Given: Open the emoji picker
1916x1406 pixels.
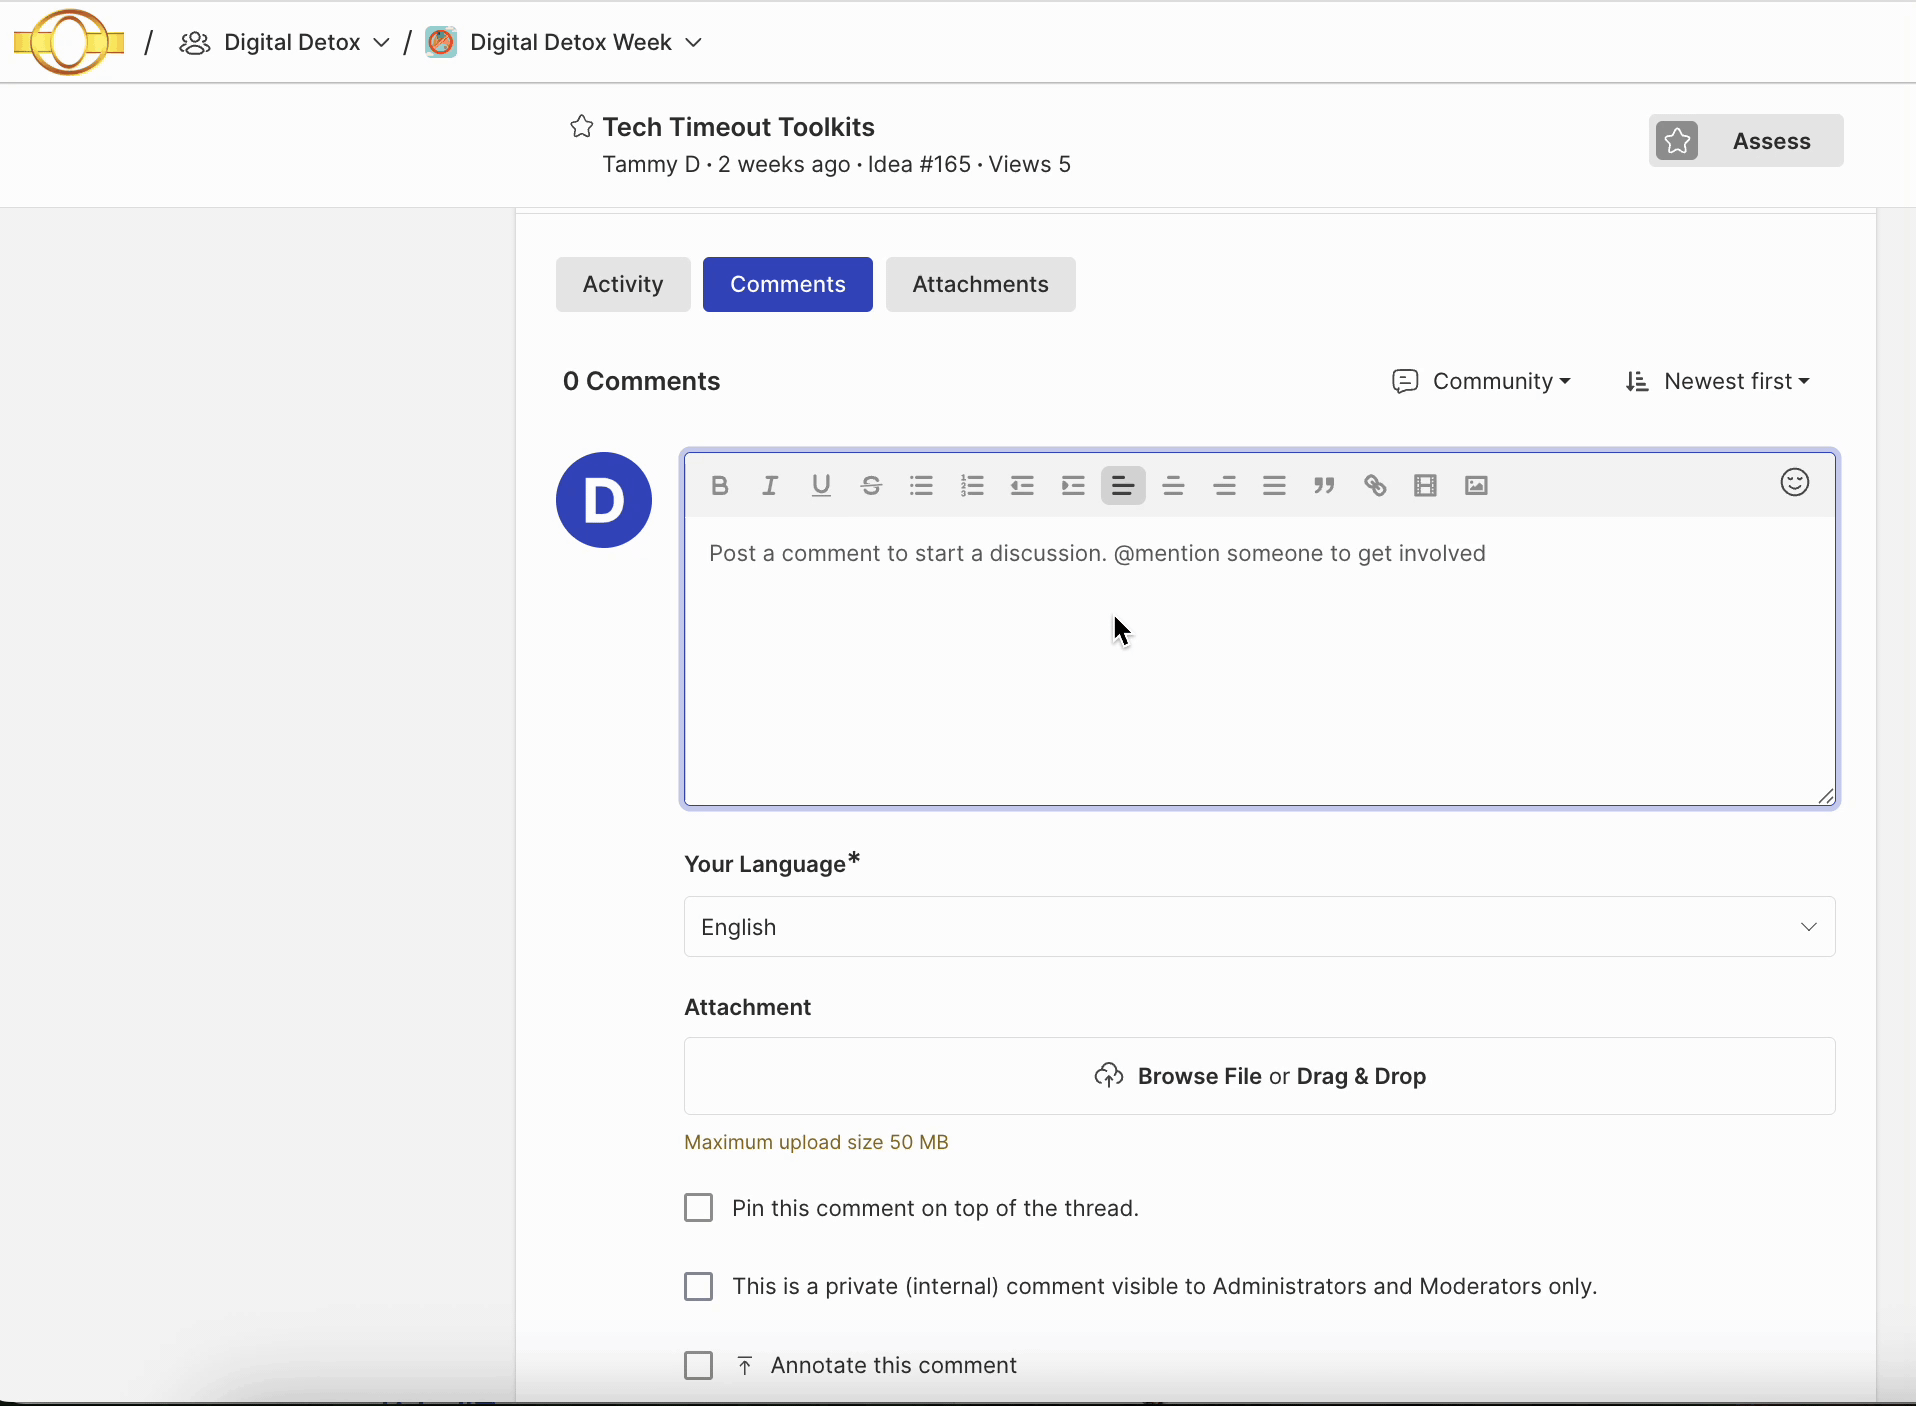Looking at the screenshot, I should (1795, 483).
